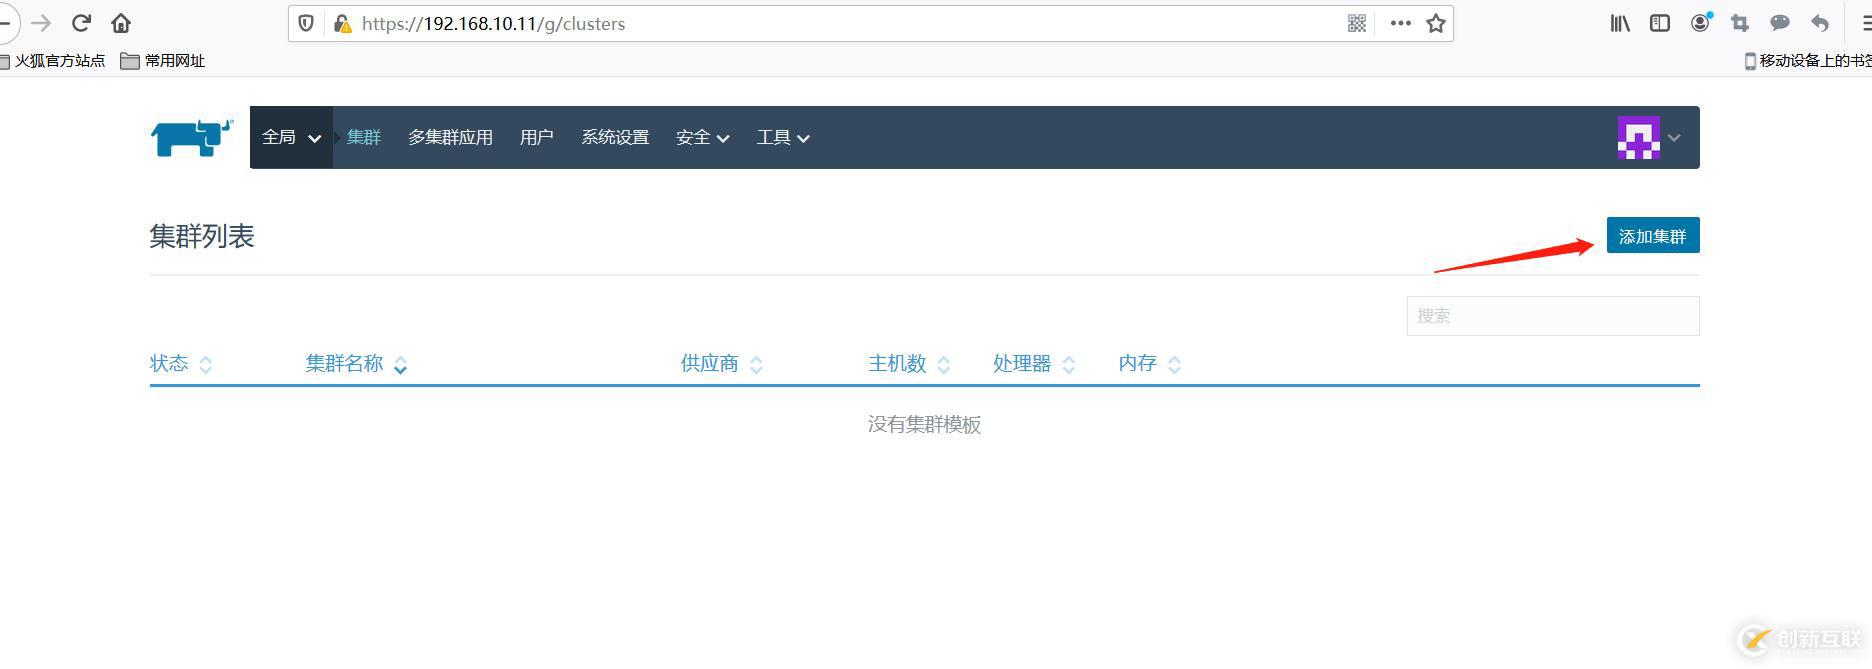Viewport: 1872px width, 669px height.
Task: Click the undo back-arrow toolbar icon
Action: 1820,23
